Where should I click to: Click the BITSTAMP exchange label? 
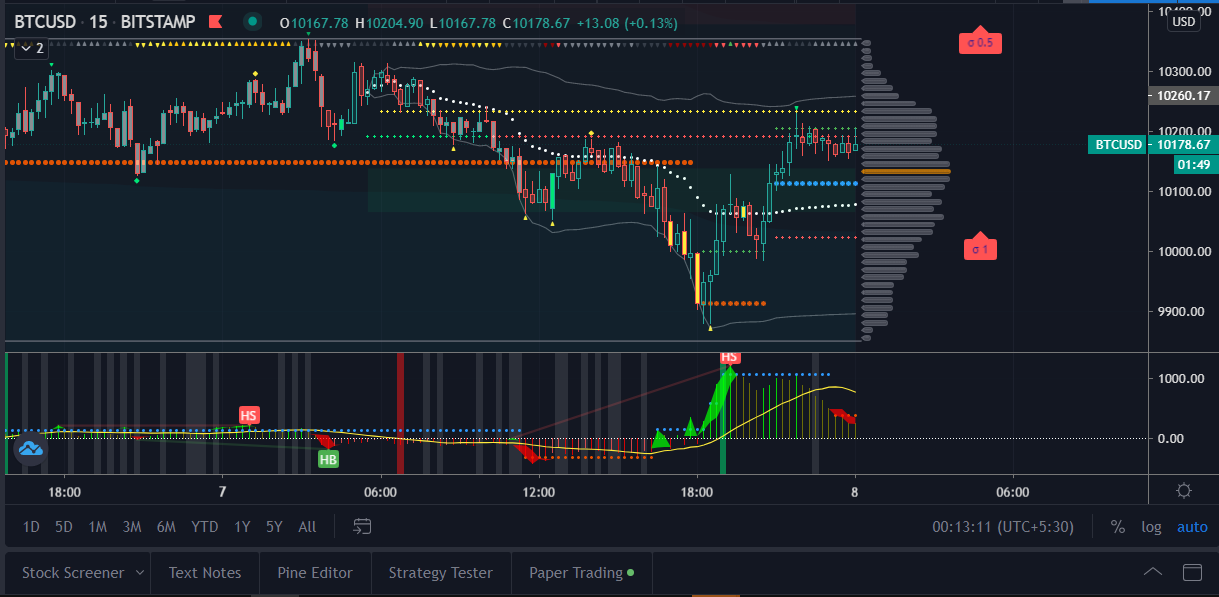tap(159, 21)
